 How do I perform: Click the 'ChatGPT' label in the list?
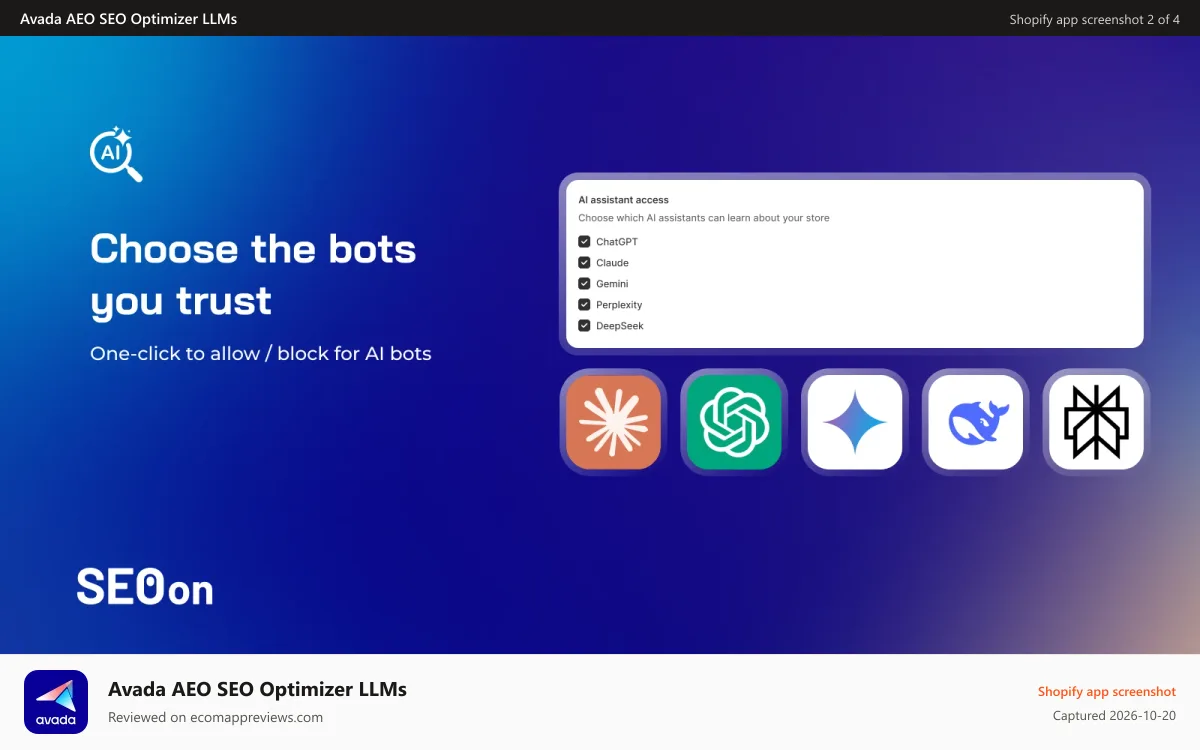click(617, 242)
